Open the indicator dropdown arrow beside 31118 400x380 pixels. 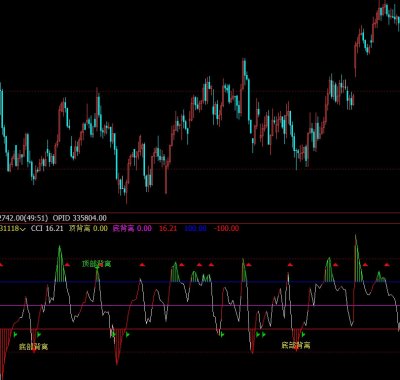point(23,229)
